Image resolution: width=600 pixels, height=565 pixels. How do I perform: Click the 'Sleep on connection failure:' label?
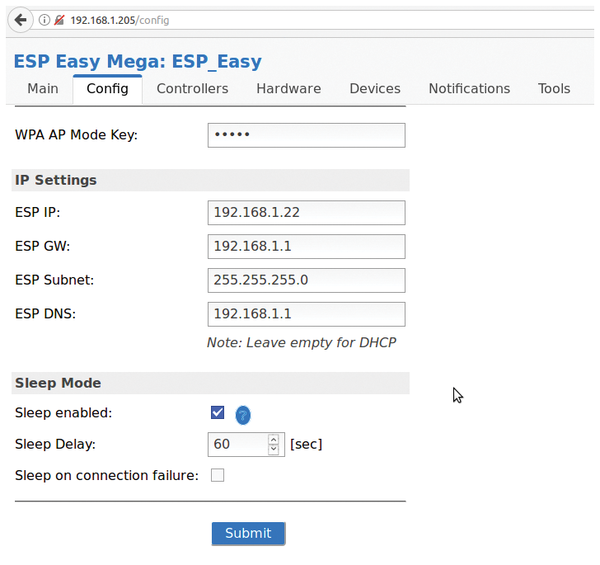point(107,475)
